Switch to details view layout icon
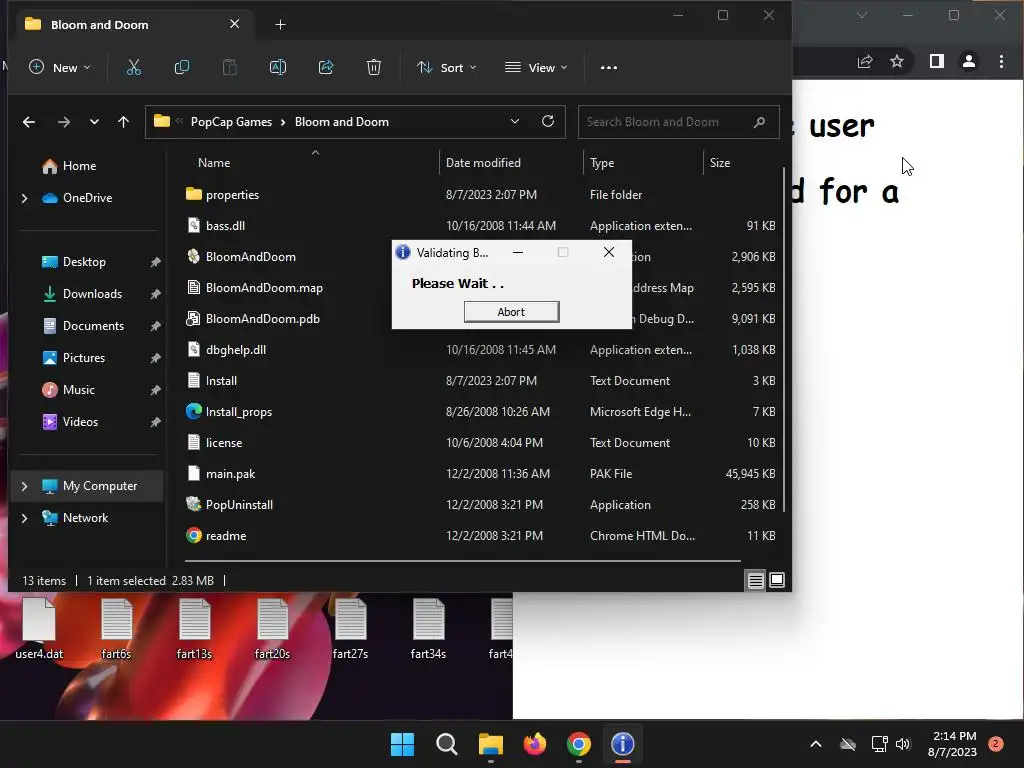 tap(756, 580)
